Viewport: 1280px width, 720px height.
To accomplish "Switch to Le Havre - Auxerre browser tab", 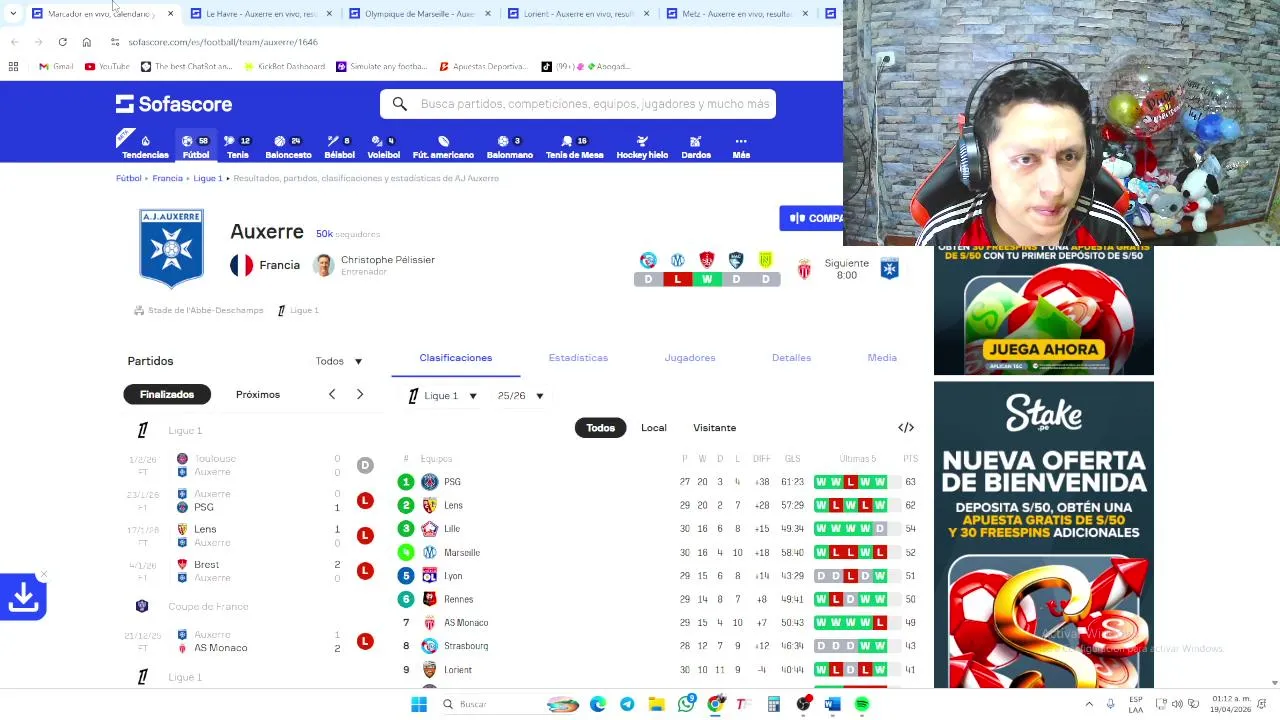I will tap(260, 13).
